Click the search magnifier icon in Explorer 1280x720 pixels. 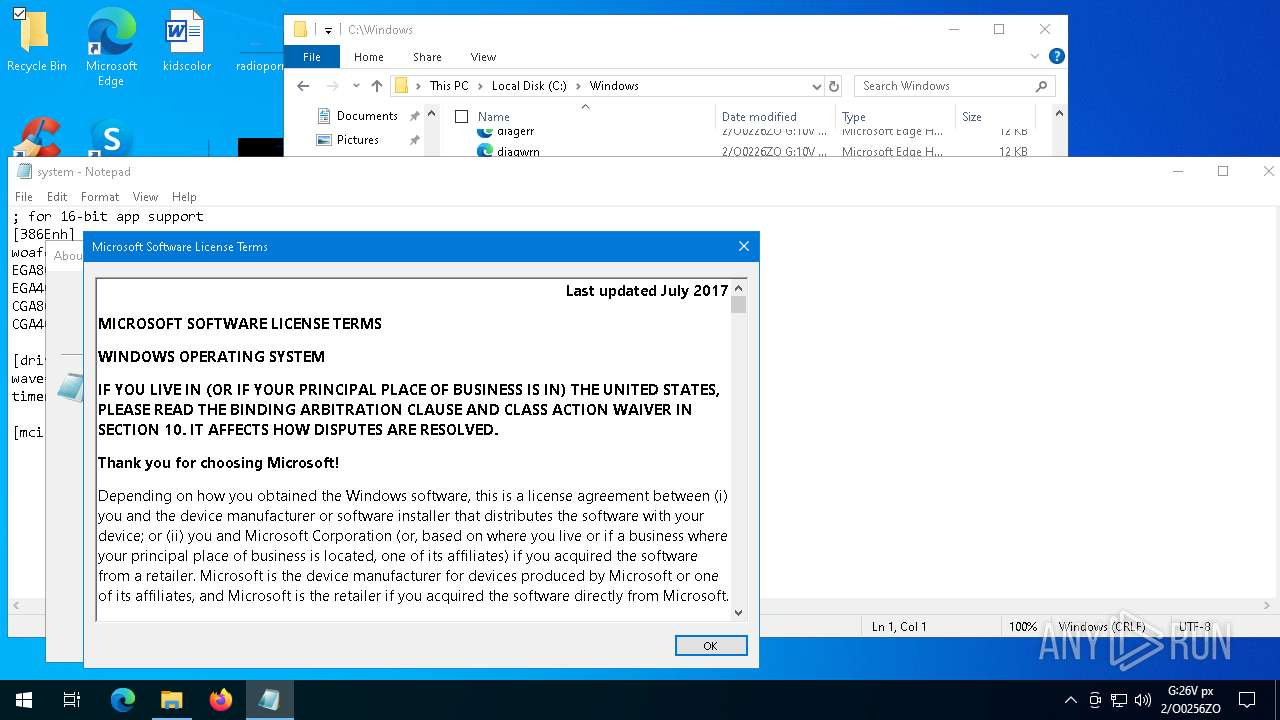click(x=1041, y=86)
